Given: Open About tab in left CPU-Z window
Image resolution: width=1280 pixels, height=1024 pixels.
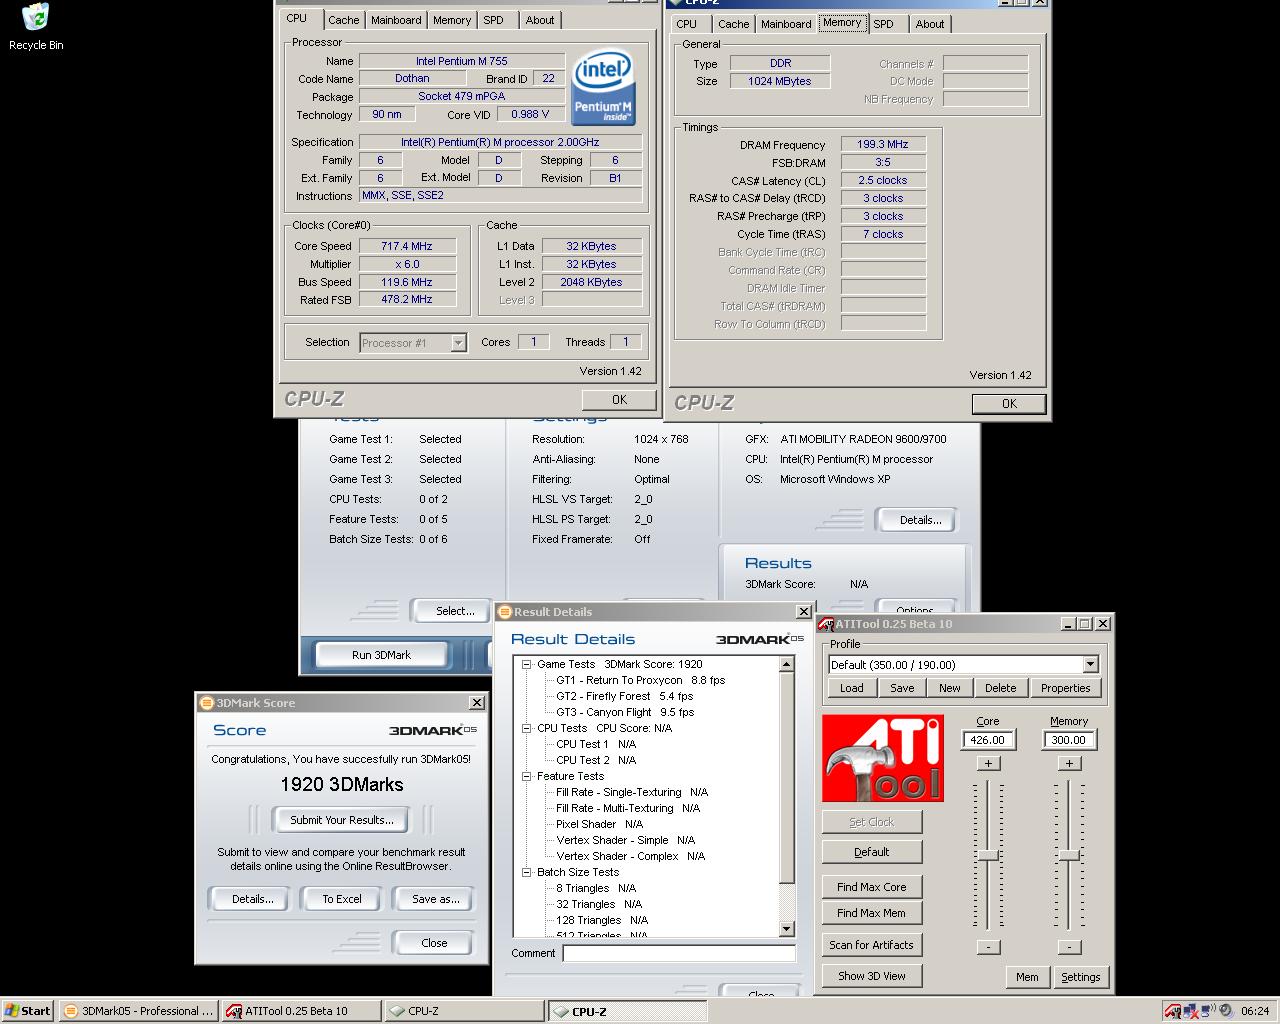Looking at the screenshot, I should (x=540, y=20).
